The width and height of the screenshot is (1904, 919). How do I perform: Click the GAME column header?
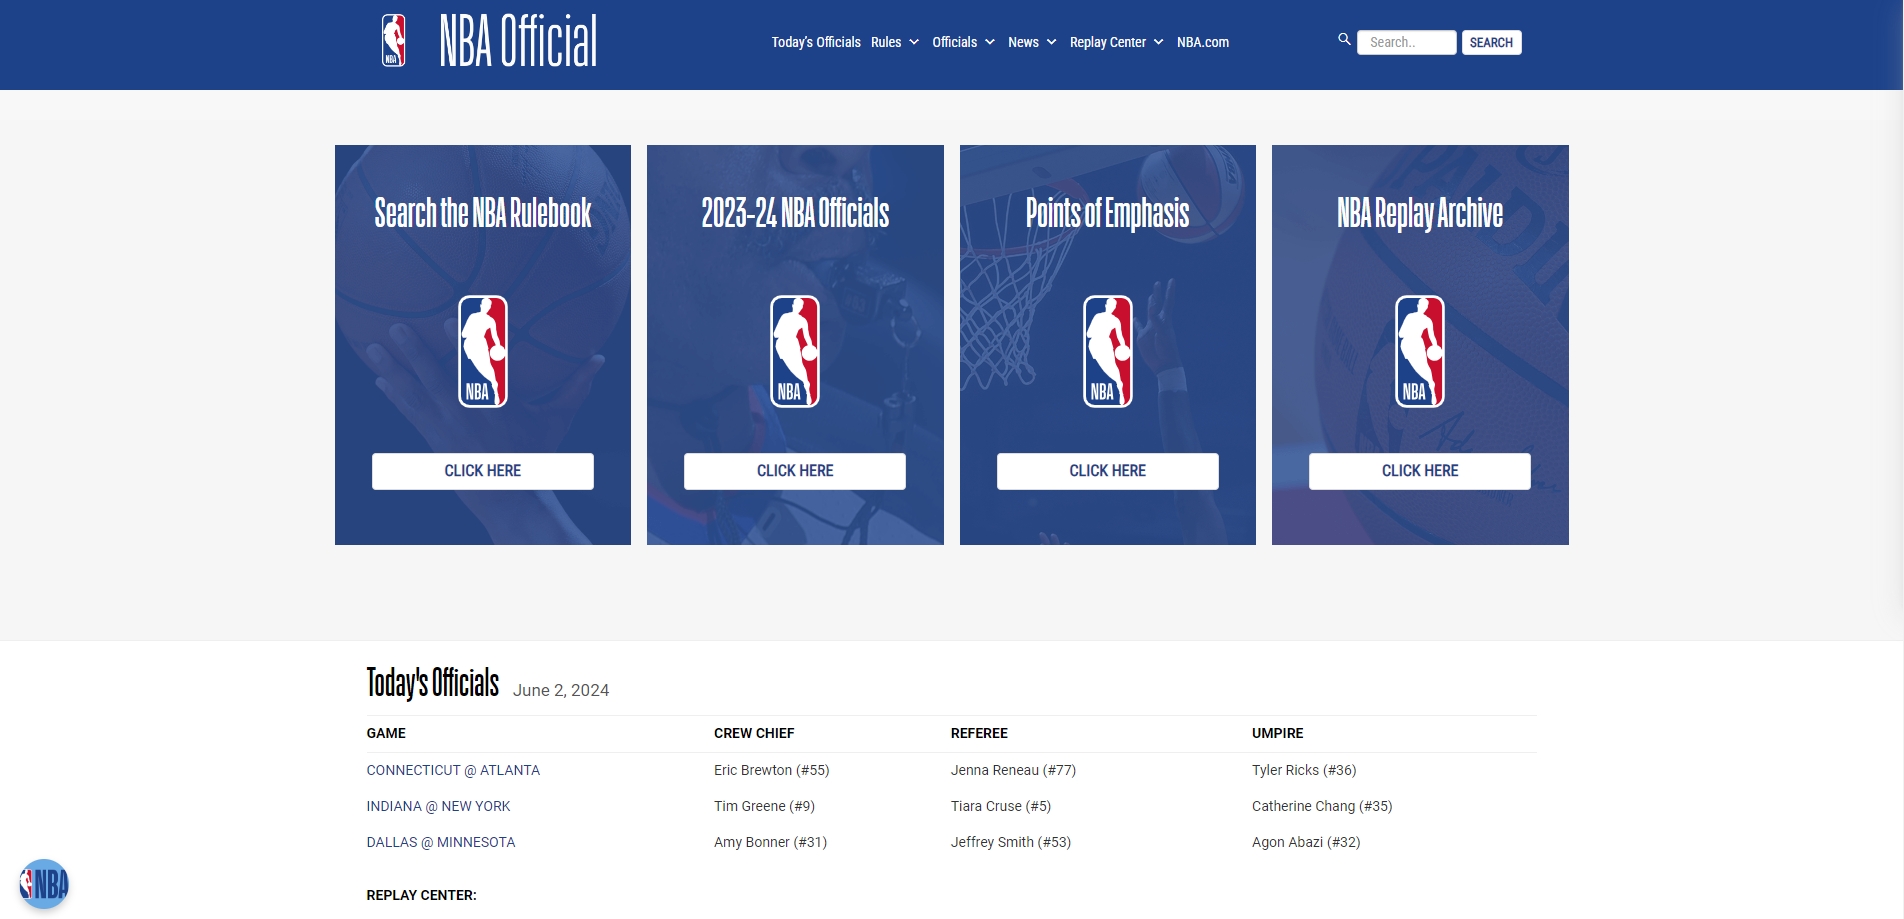(386, 733)
